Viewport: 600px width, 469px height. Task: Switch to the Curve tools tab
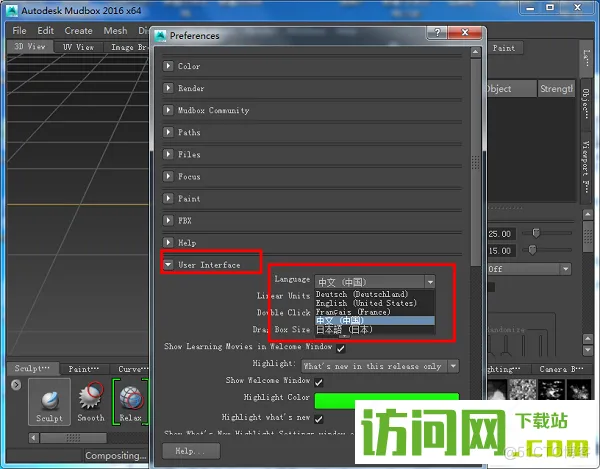[129, 369]
